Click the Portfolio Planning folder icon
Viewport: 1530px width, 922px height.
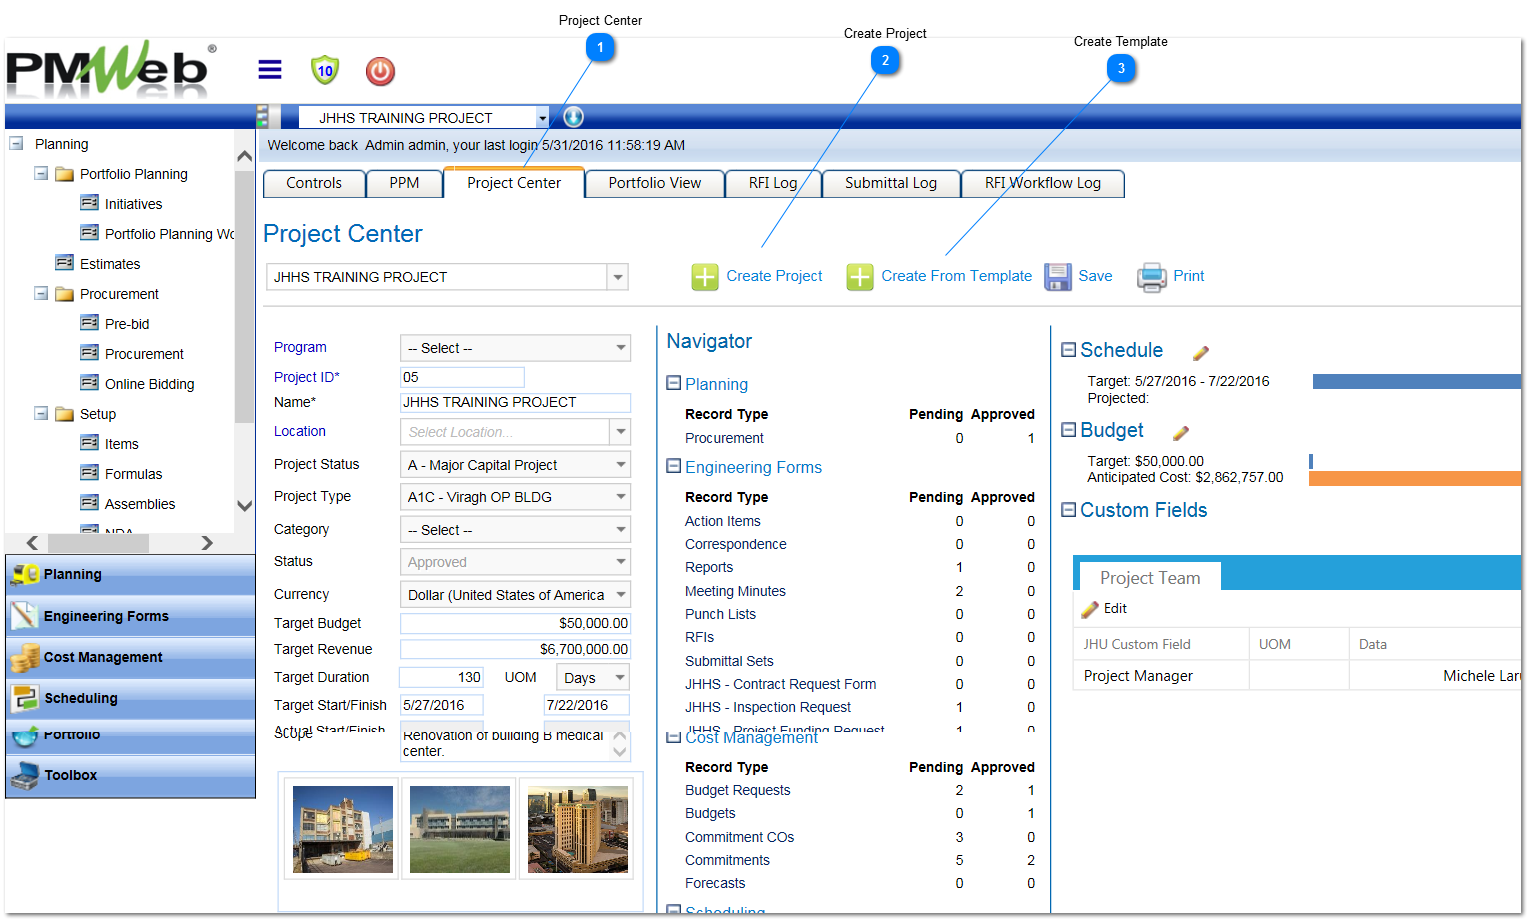coord(64,174)
